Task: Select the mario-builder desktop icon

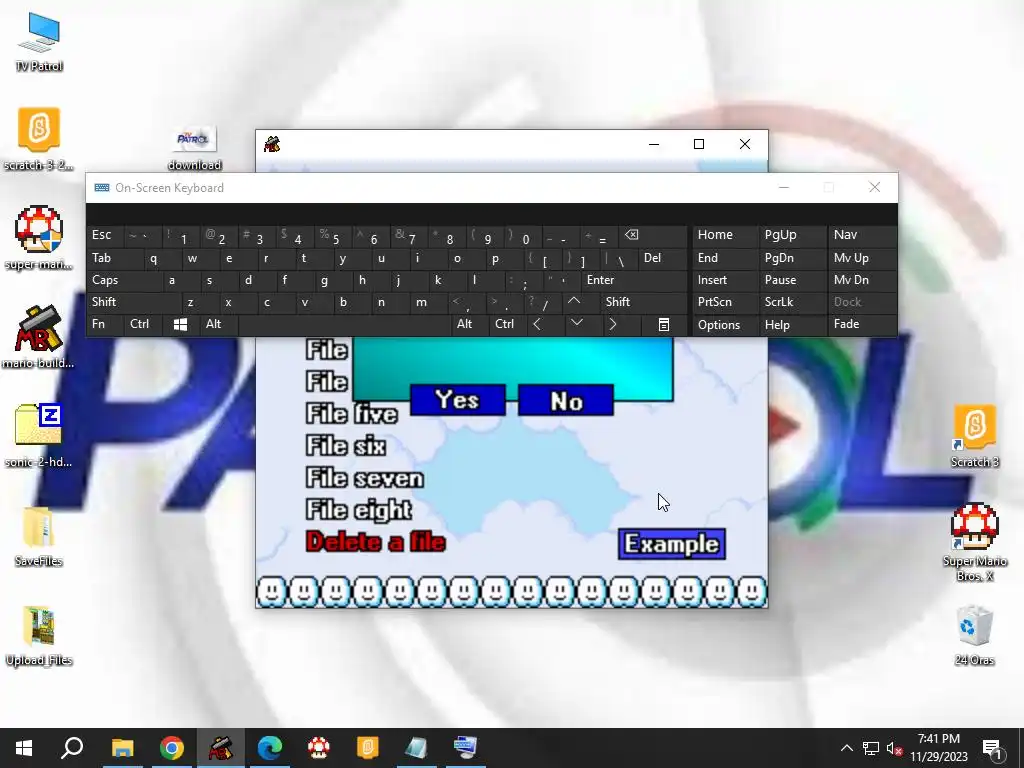Action: click(39, 337)
